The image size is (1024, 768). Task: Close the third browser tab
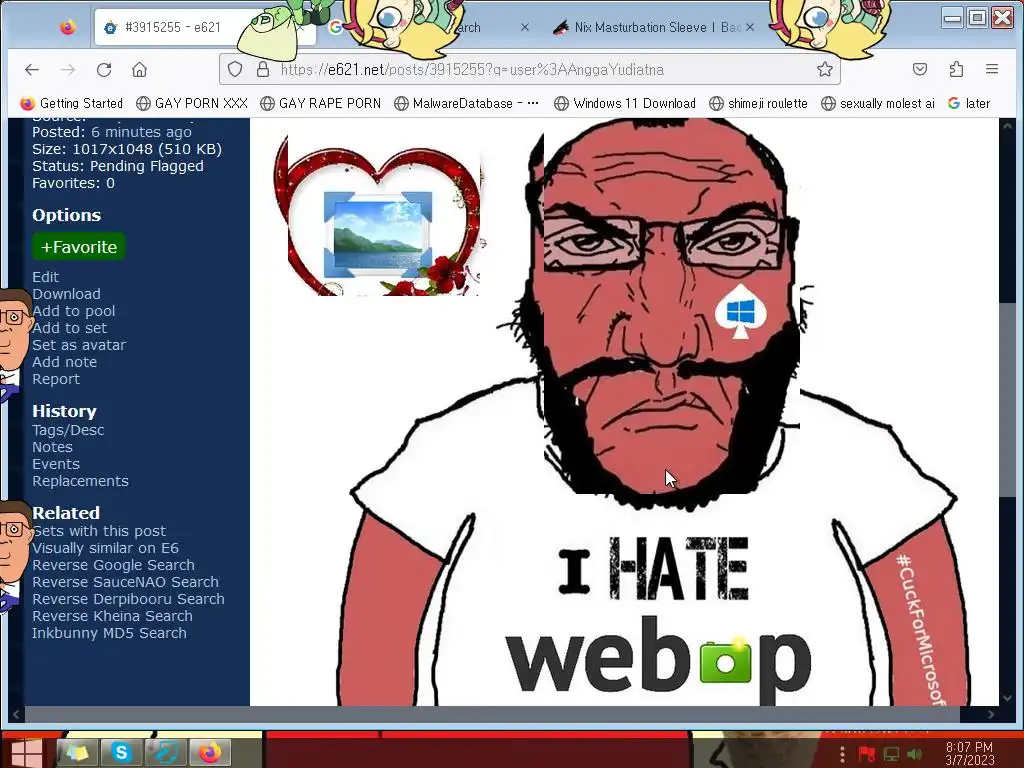(750, 27)
